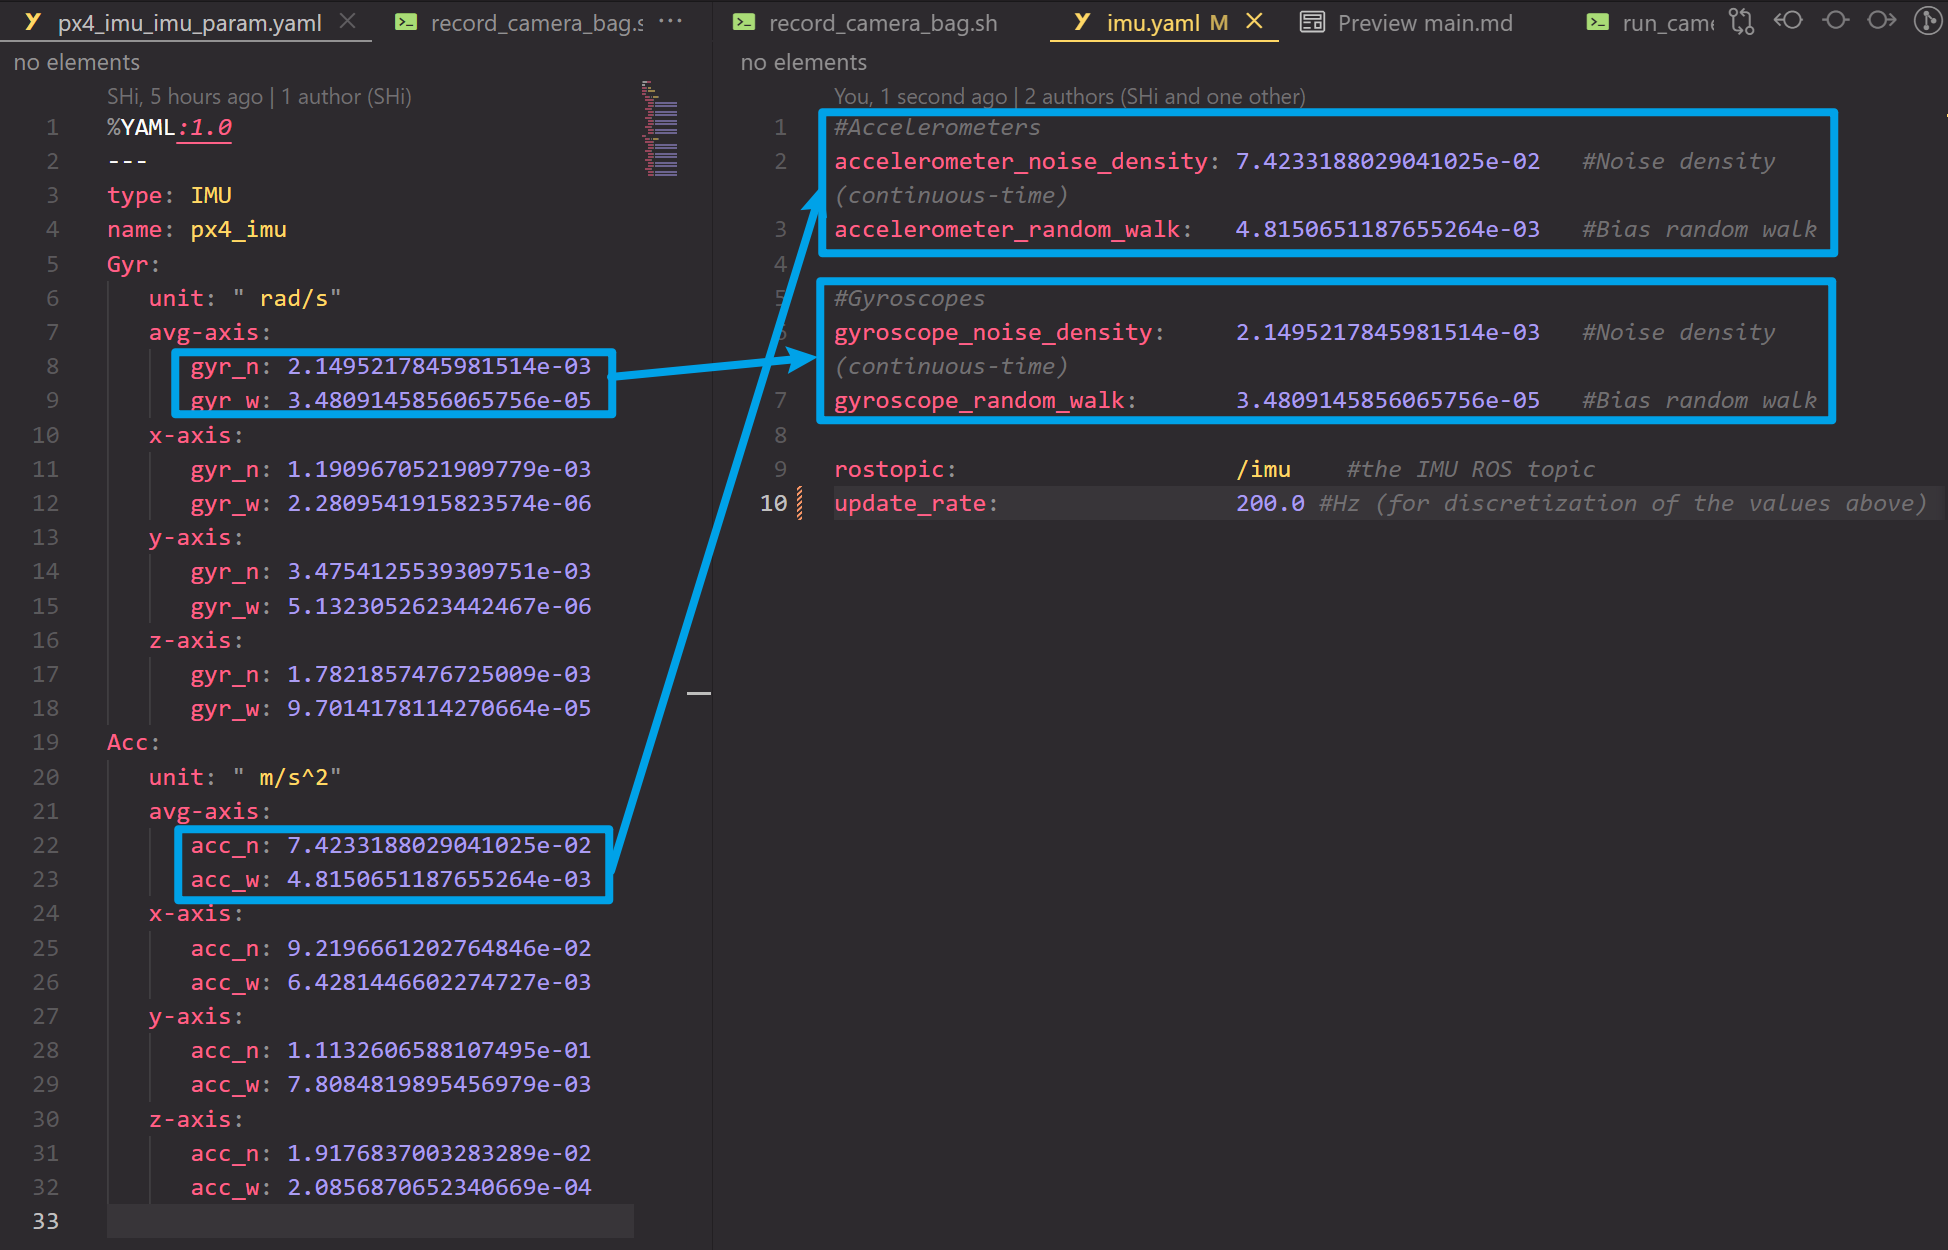1948x1250 pixels.
Task: Click the left pane's git blame annotation
Action: pyautogui.click(x=259, y=96)
